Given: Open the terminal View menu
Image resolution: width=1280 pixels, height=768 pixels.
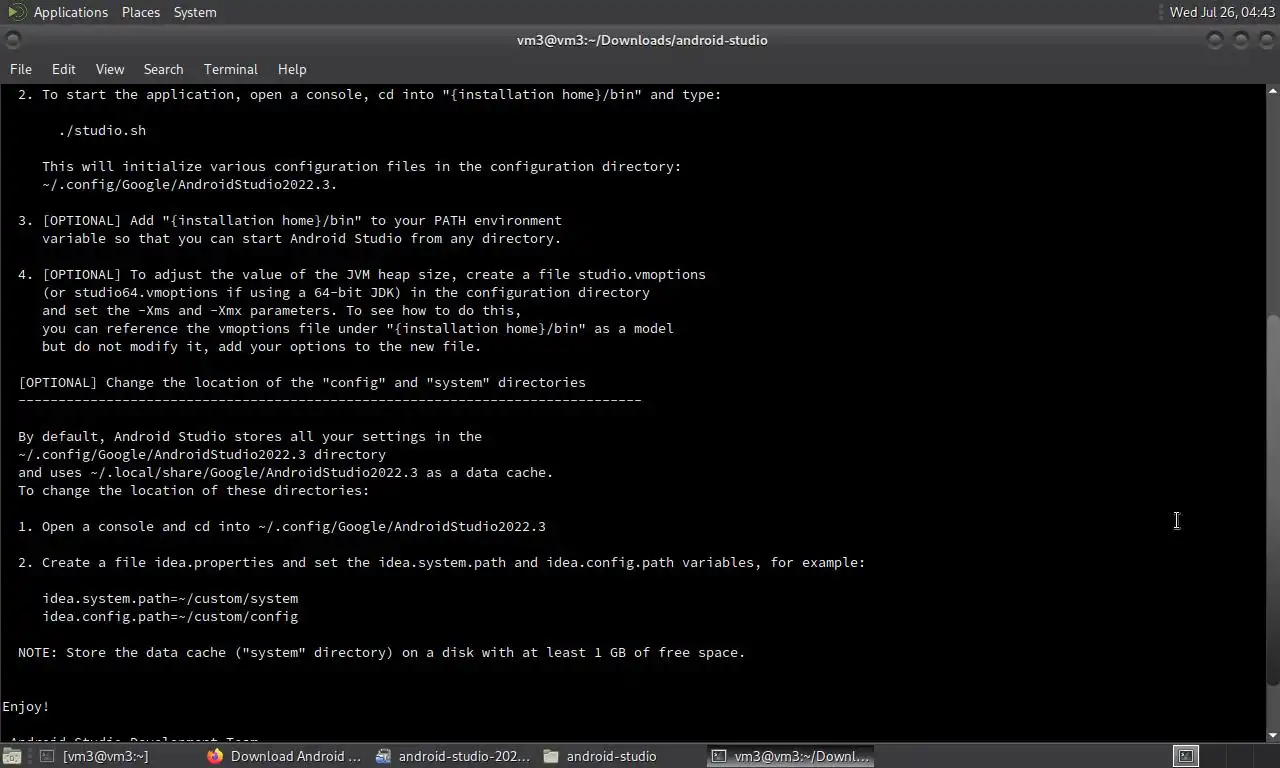Looking at the screenshot, I should tap(110, 69).
